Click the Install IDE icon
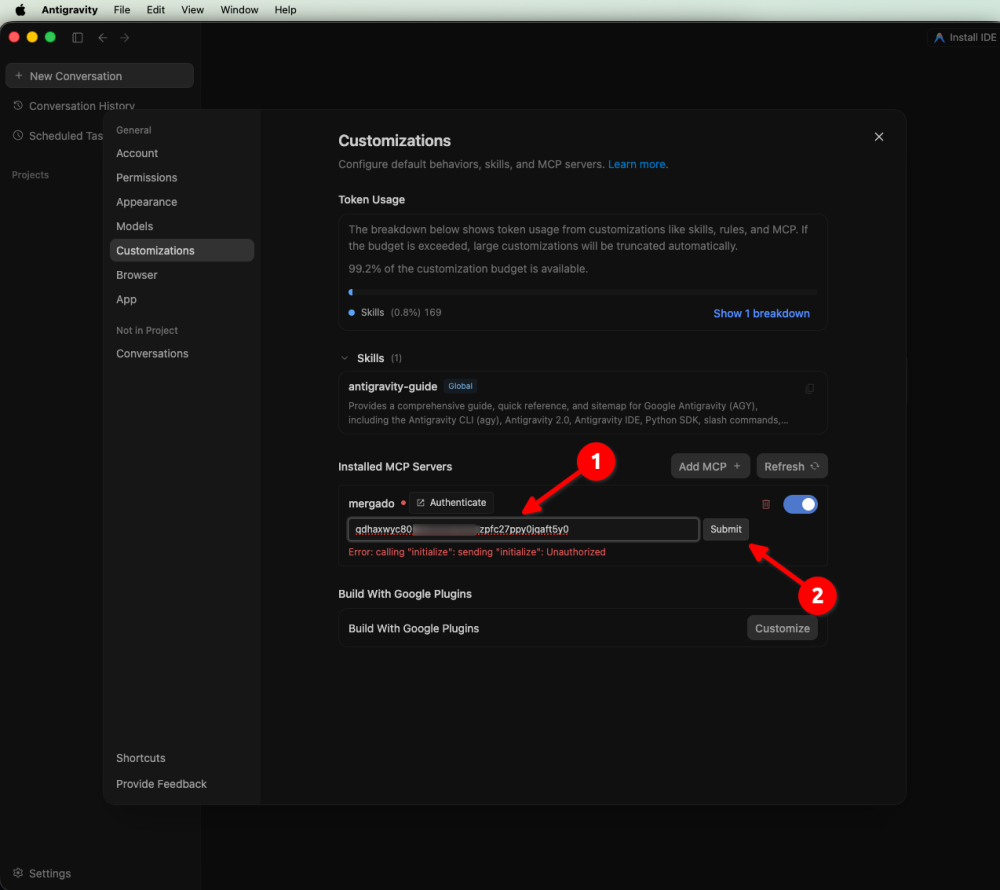This screenshot has width=1000, height=890. pos(939,38)
